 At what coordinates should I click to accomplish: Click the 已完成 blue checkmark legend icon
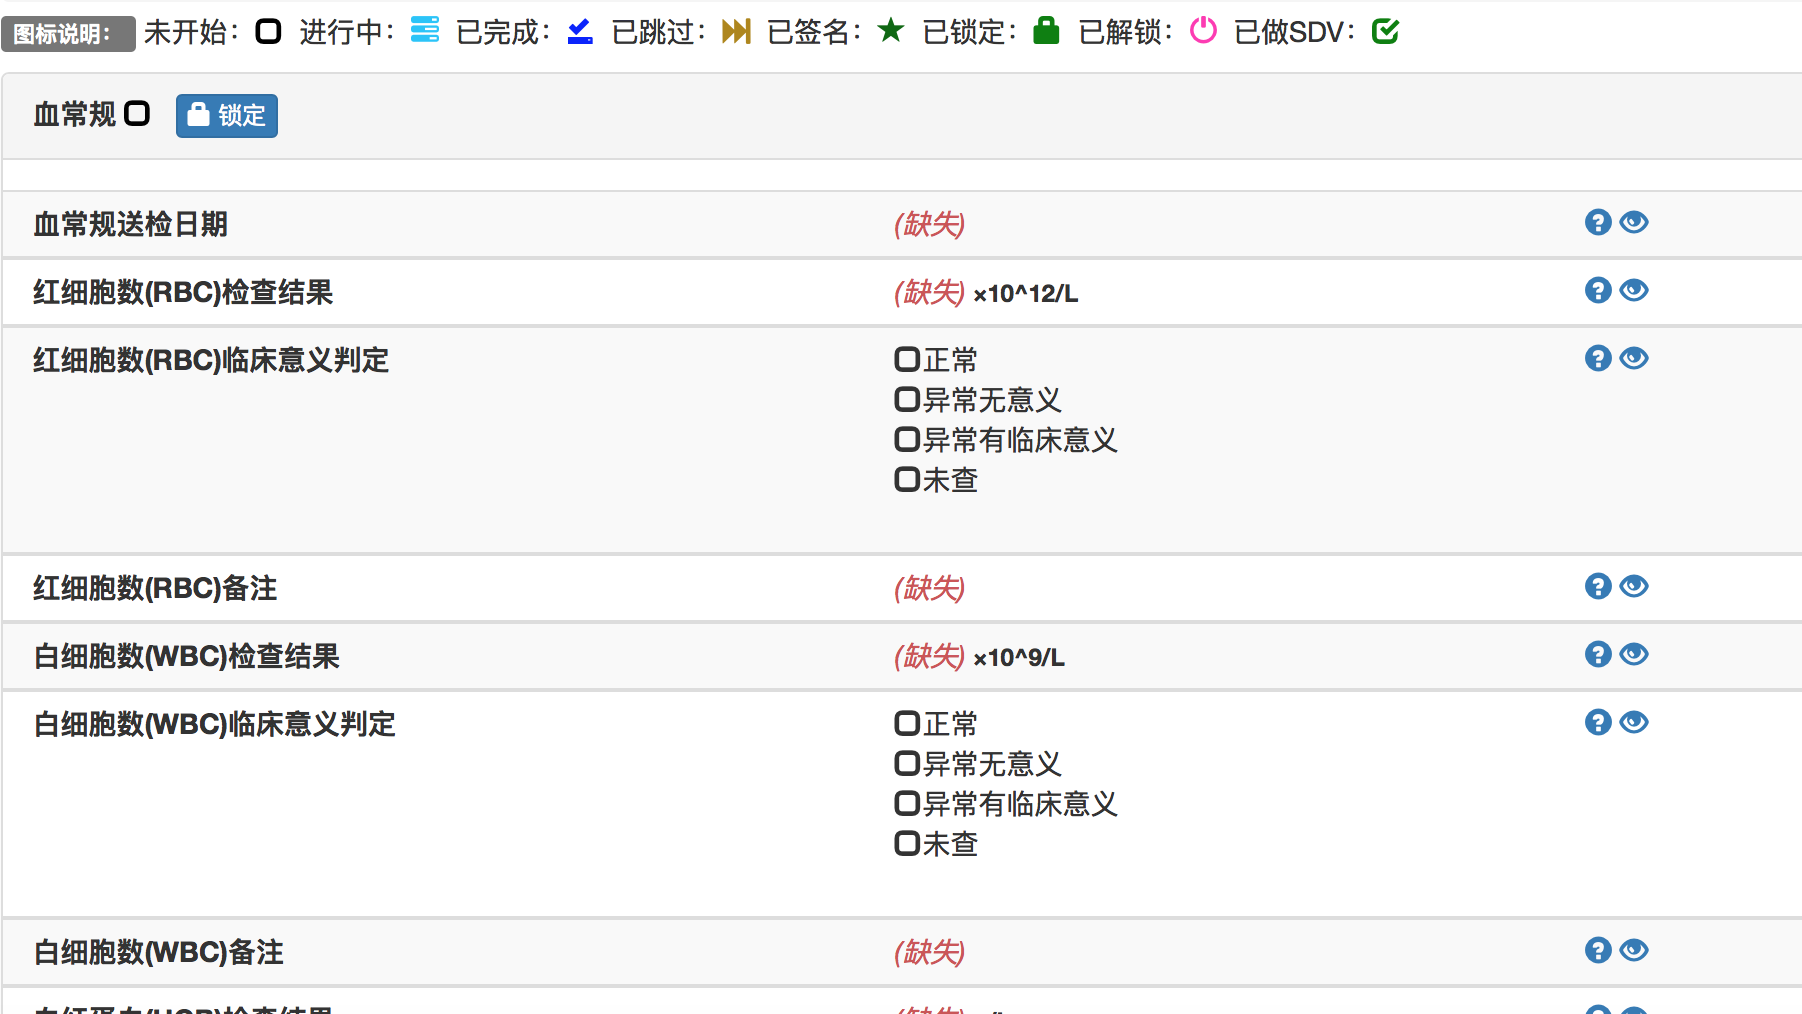tap(580, 31)
